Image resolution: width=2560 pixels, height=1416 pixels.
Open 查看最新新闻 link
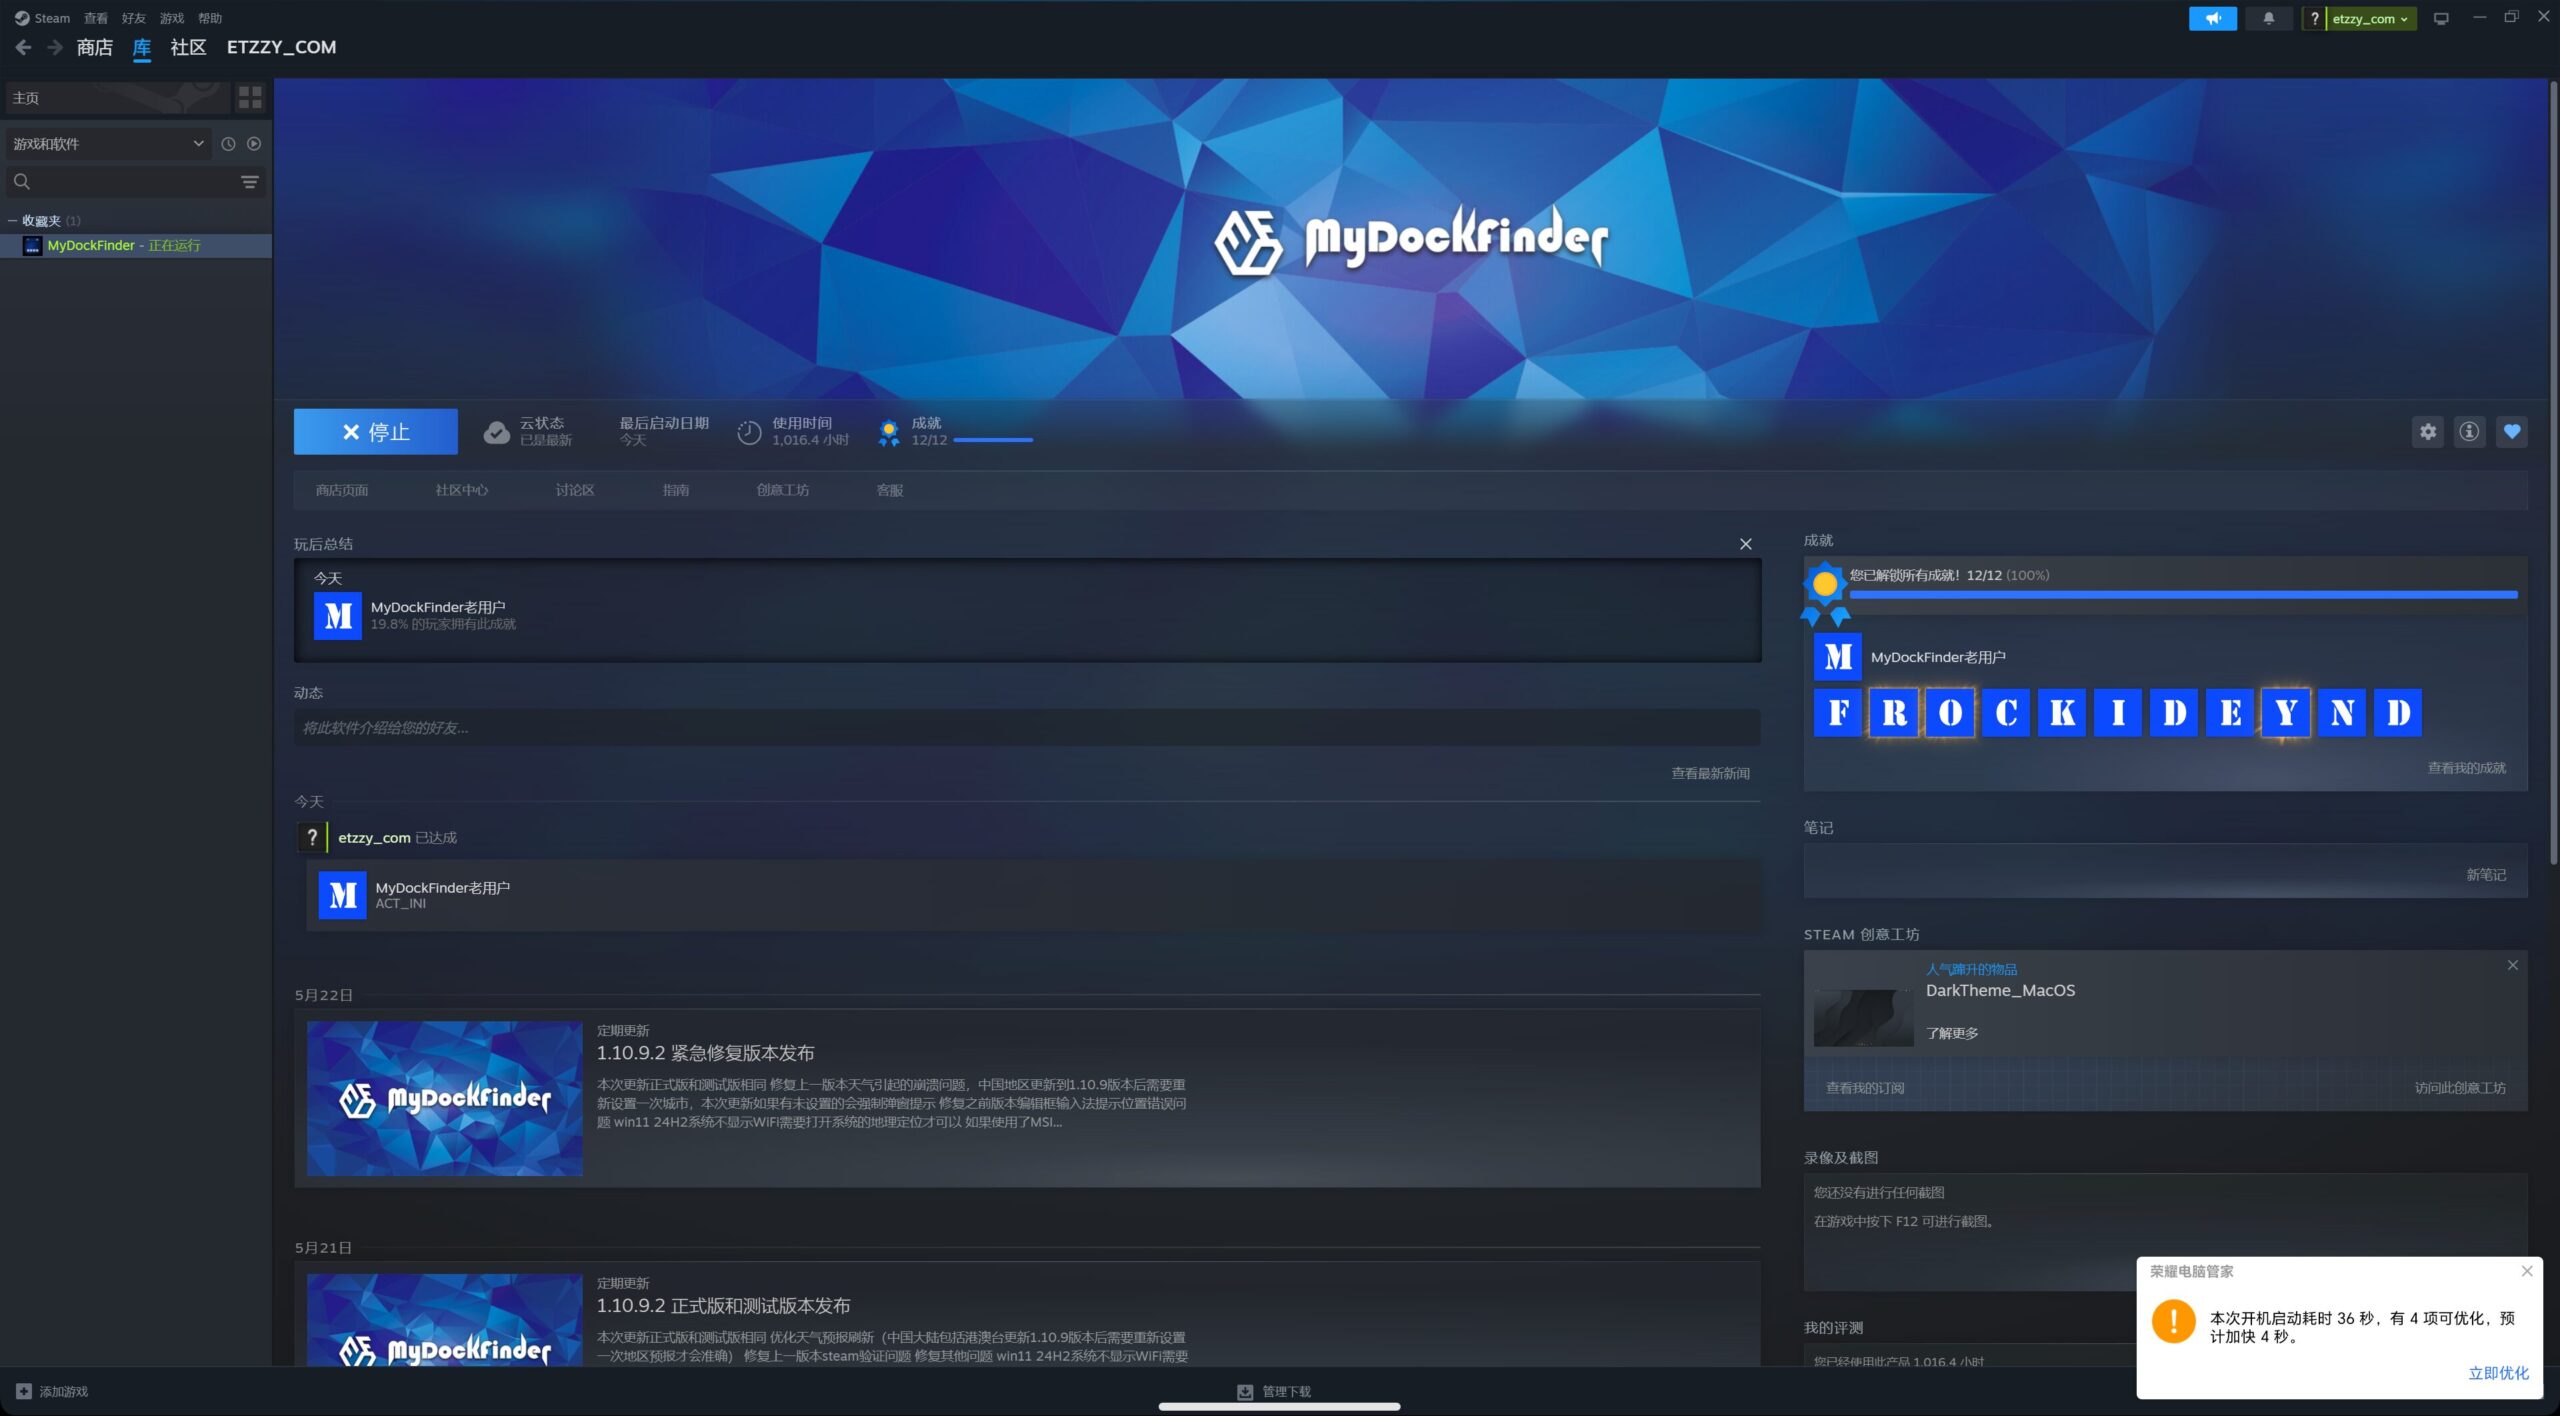(1710, 773)
